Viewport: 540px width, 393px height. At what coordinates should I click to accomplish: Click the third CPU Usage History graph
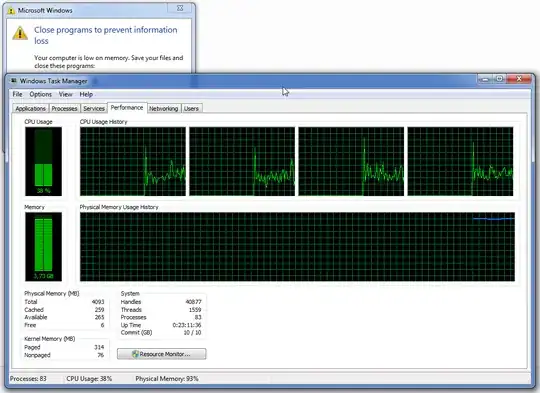(351, 162)
